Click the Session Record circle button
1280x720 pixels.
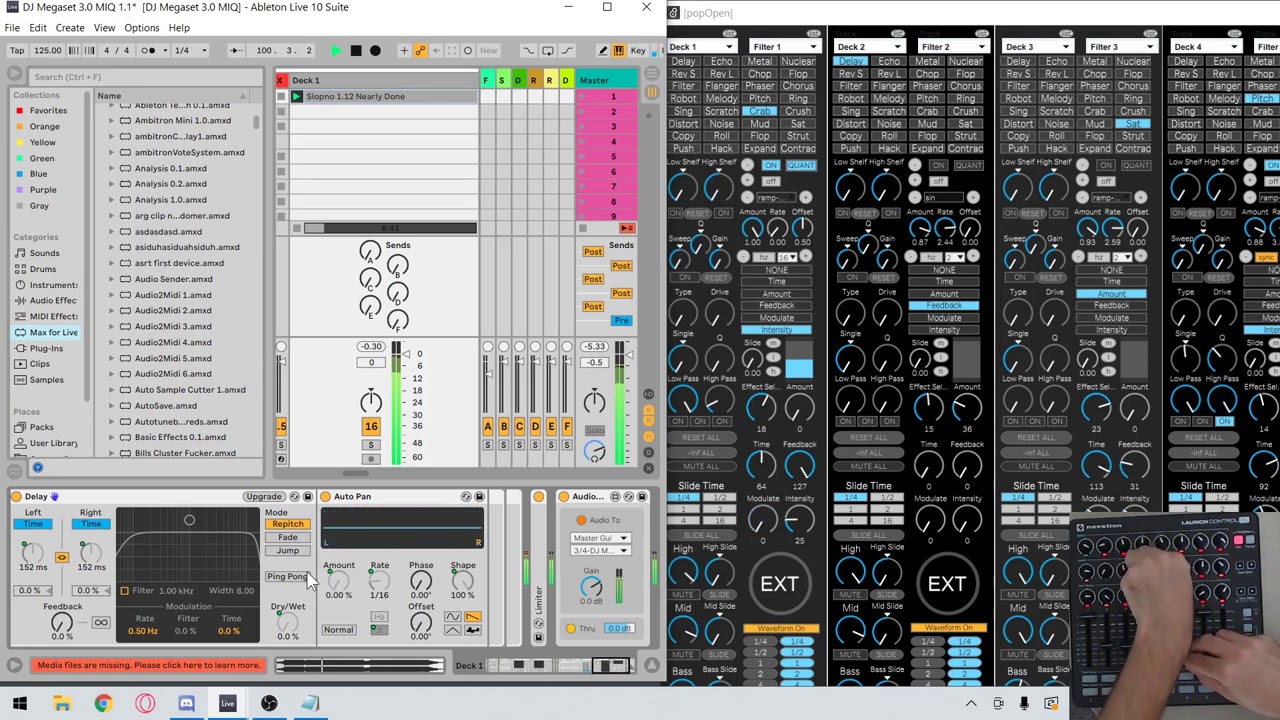point(467,50)
